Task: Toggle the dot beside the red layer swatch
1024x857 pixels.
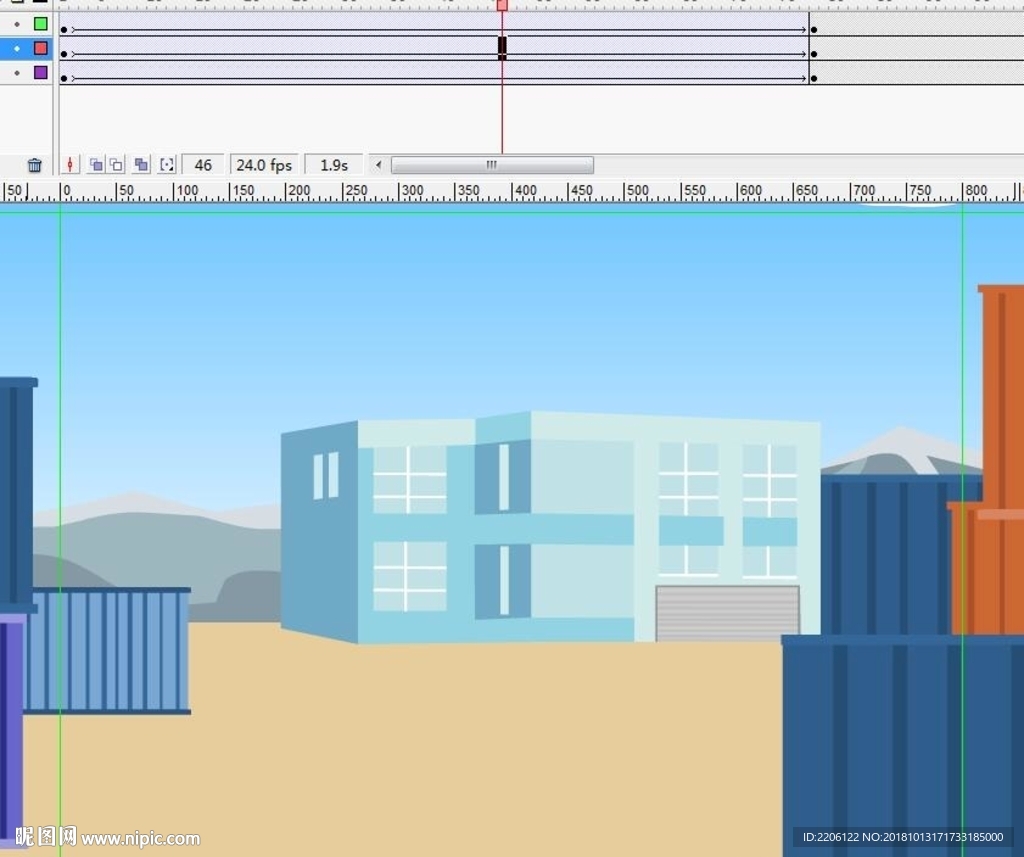Action: pos(17,48)
